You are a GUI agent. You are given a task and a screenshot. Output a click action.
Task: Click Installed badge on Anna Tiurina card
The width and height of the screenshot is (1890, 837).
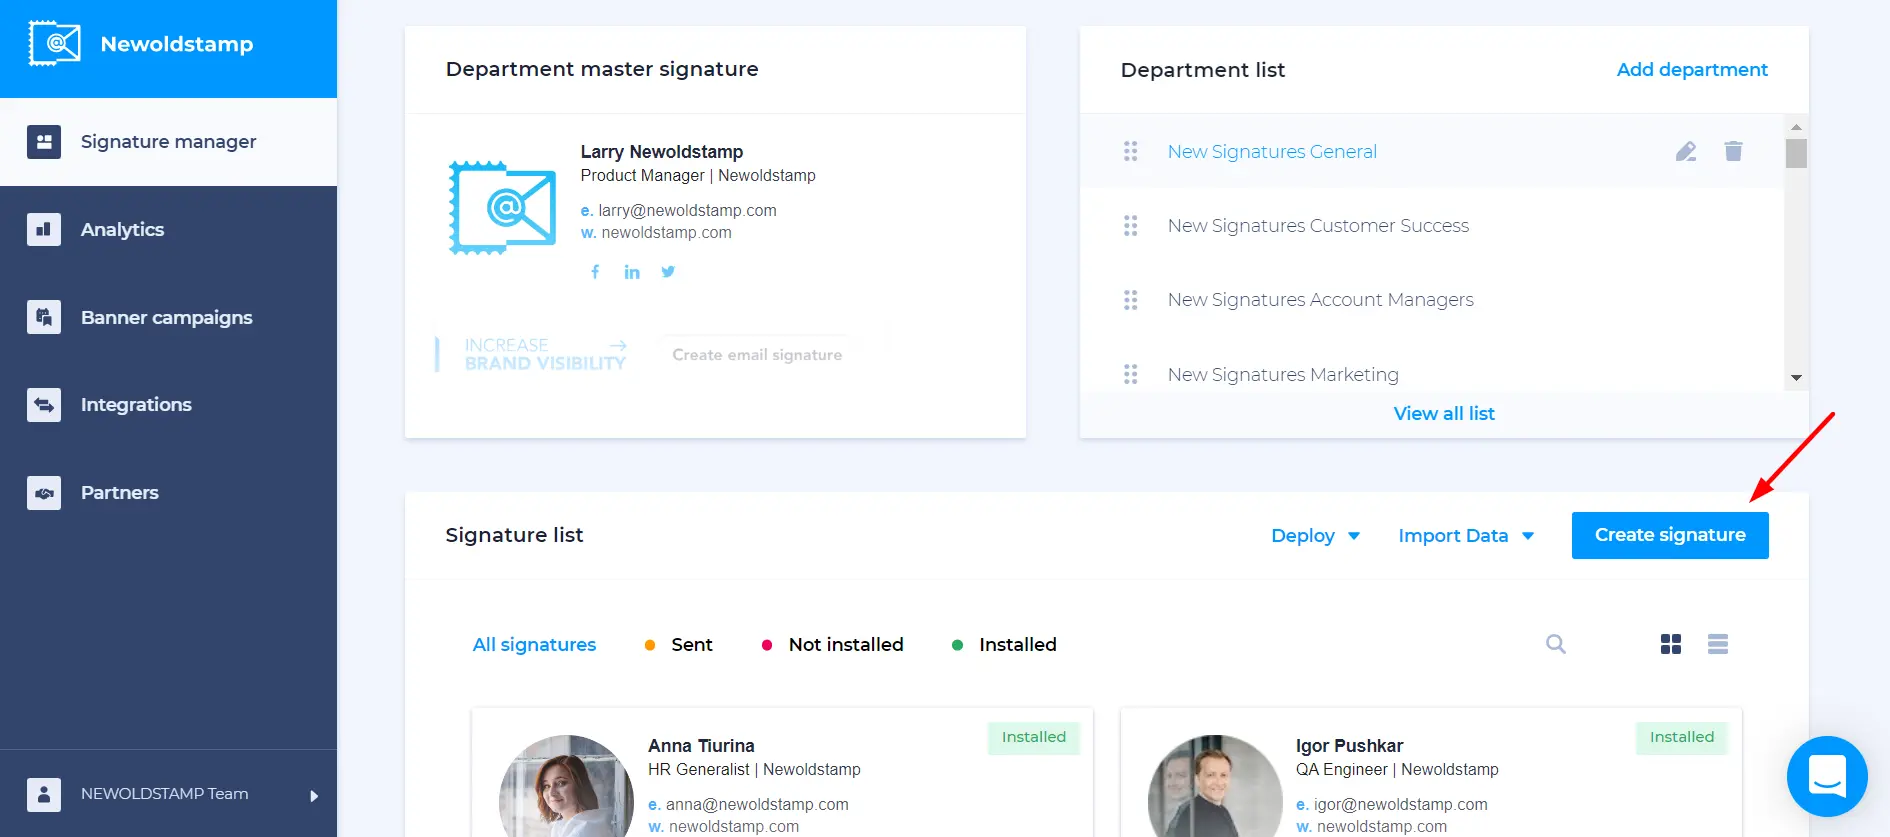1034,738
